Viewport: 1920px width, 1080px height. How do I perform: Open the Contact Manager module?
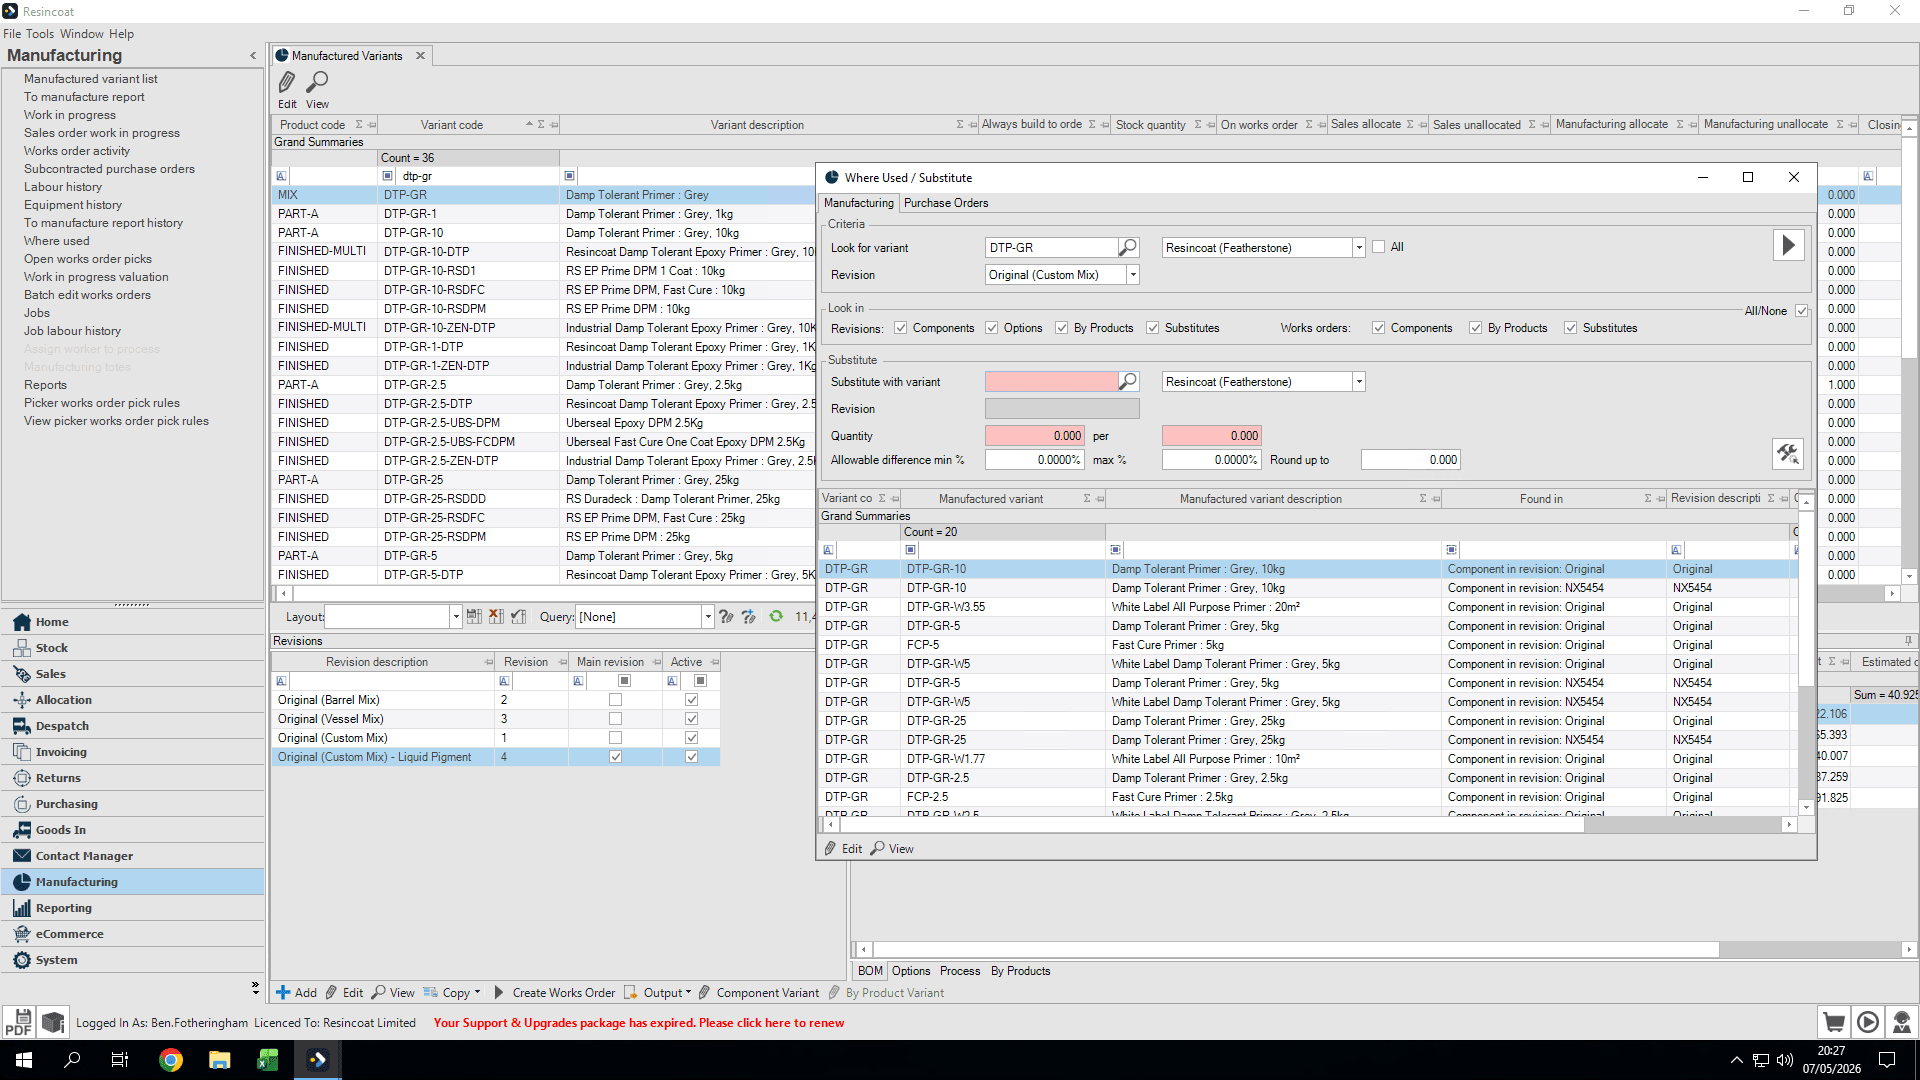[133, 855]
